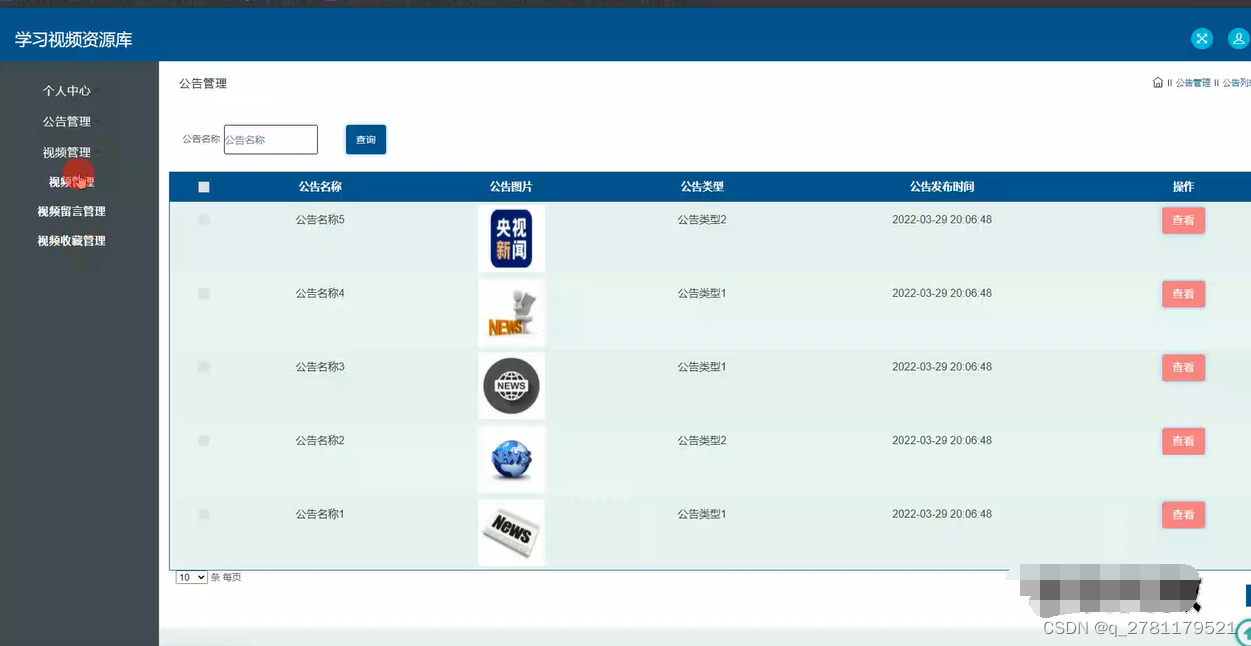Viewport: 1251px width, 646px height.
Task: Click the user profile icon in top bar
Action: point(1238,38)
